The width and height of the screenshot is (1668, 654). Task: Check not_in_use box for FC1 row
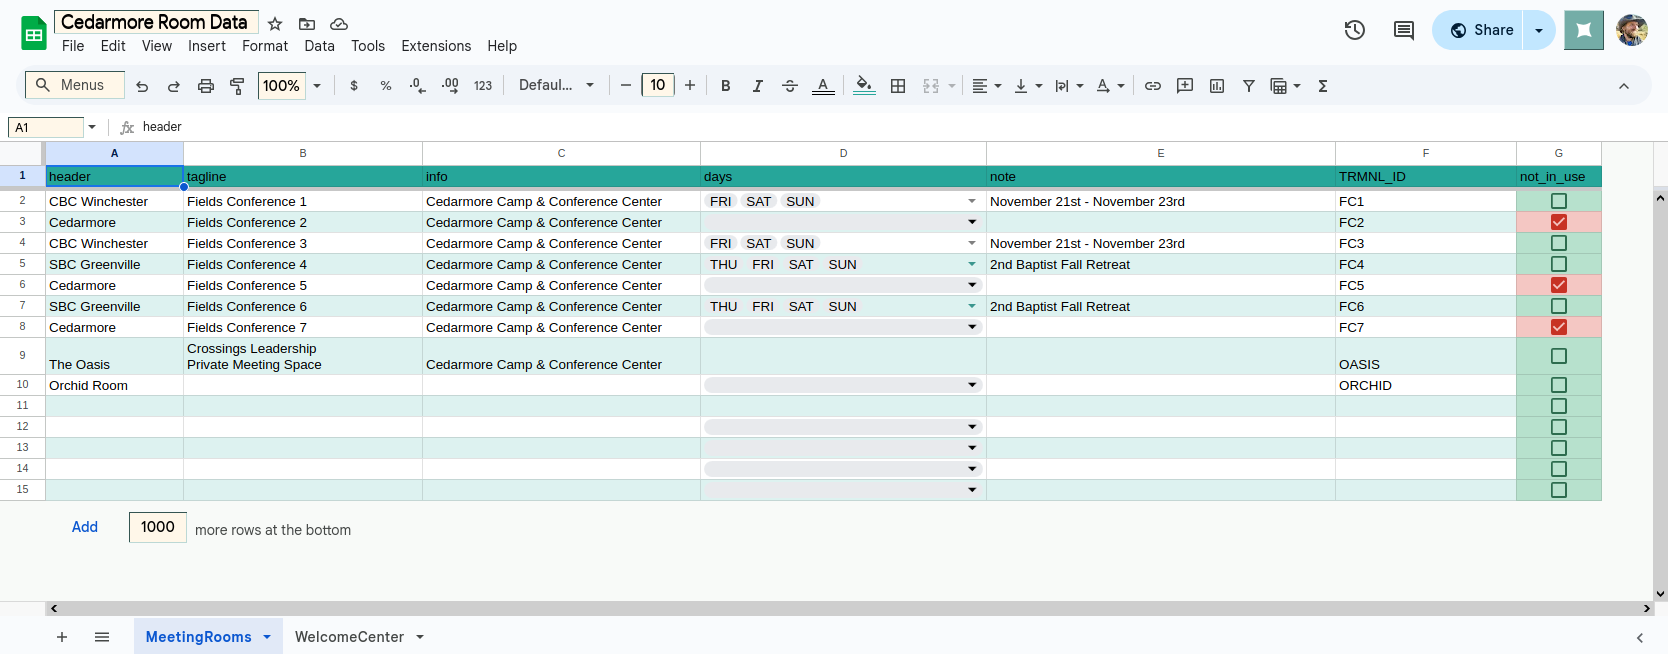[1558, 201]
